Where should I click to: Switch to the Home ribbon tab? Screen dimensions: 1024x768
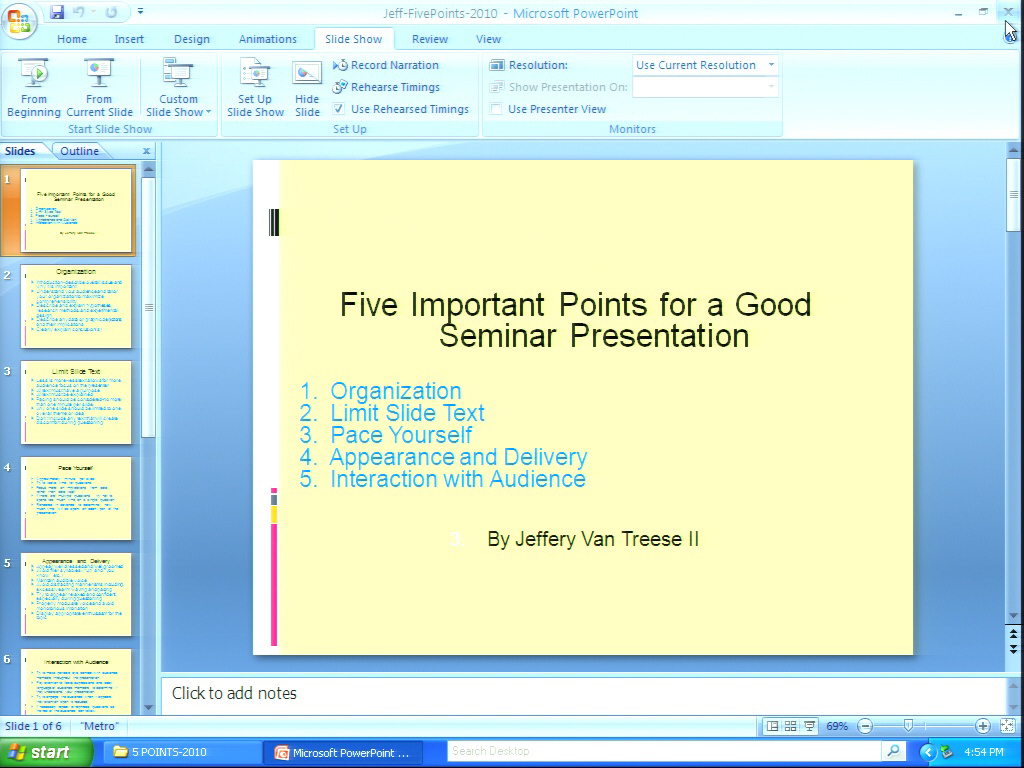click(72, 39)
